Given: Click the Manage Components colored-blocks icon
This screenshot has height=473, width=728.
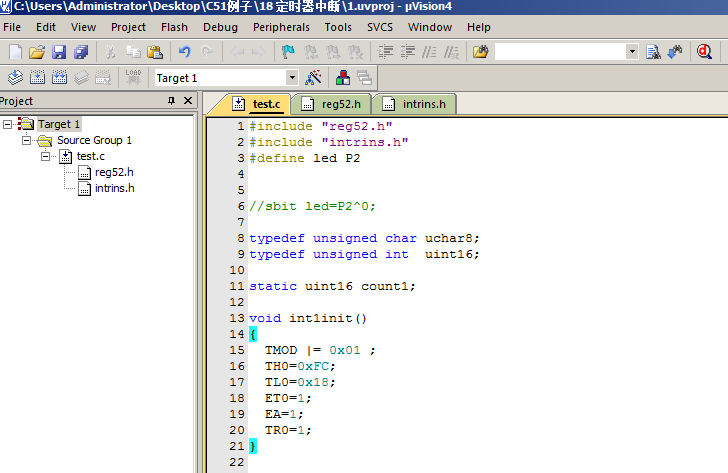Looking at the screenshot, I should pos(343,77).
